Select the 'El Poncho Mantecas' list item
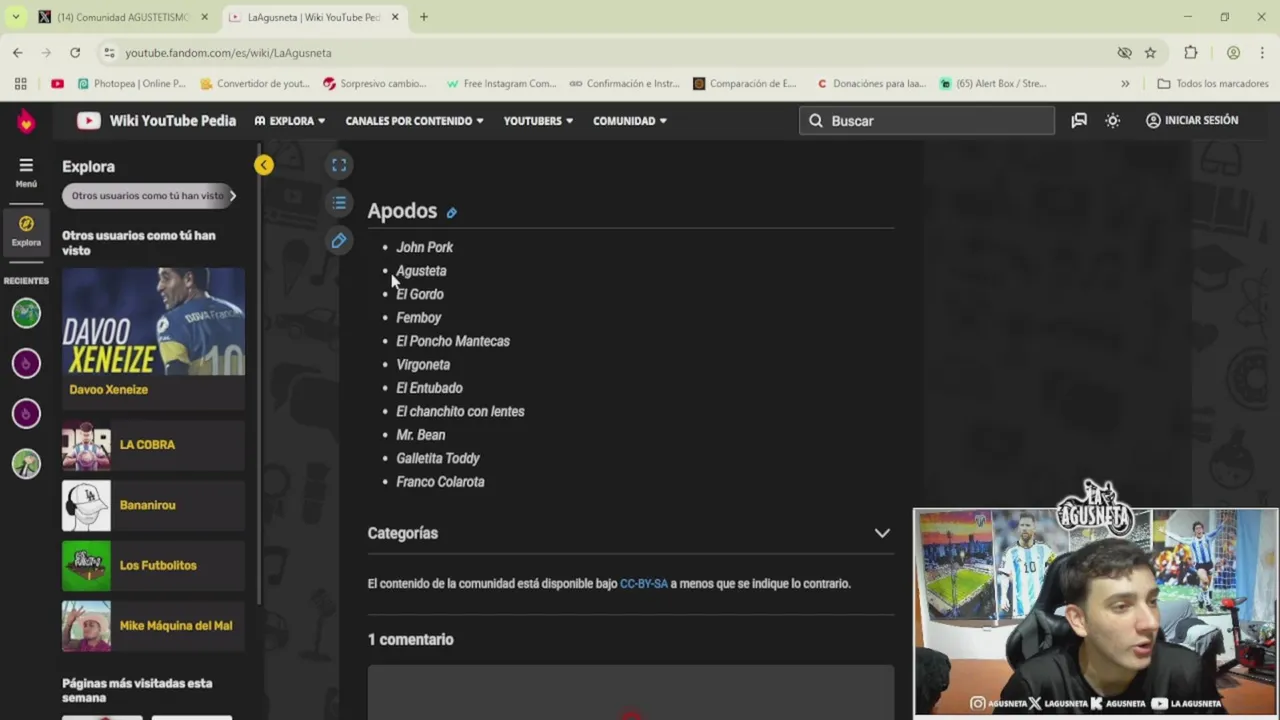Viewport: 1280px width, 720px height. coord(453,341)
